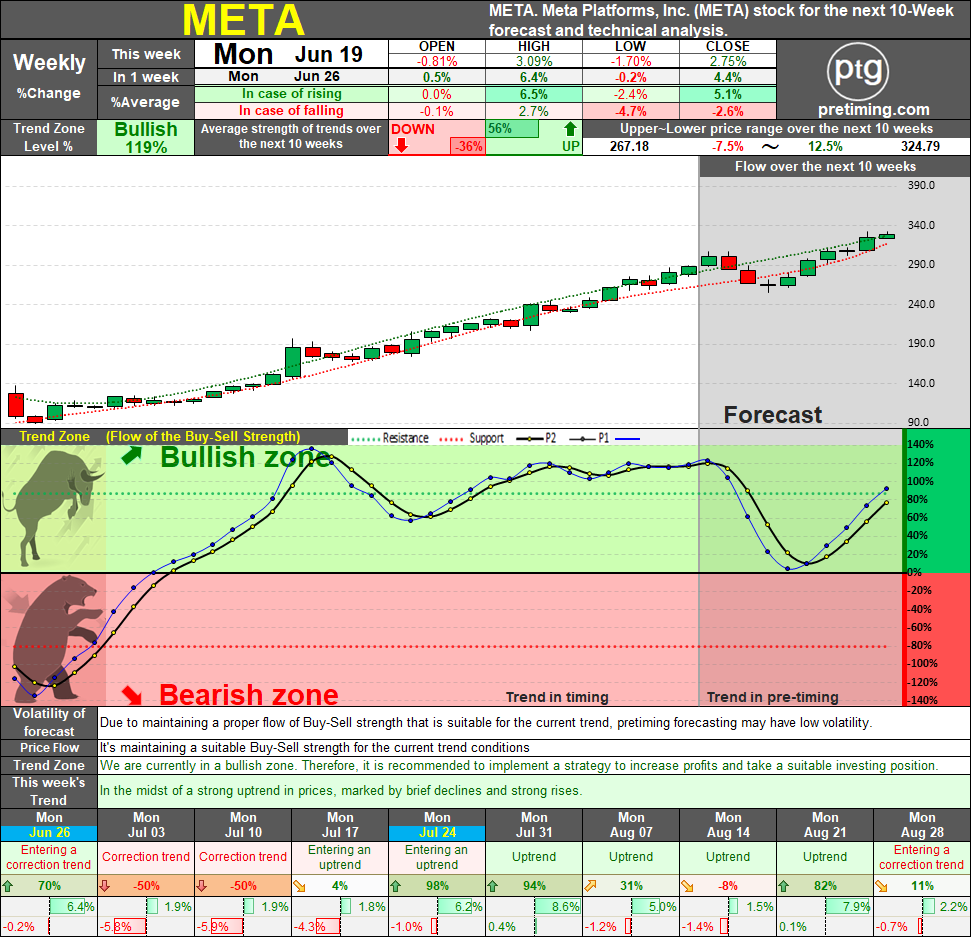971x937 pixels.
Task: Click 'Entering an uptrend' under Jul 17
Action: coord(340,857)
